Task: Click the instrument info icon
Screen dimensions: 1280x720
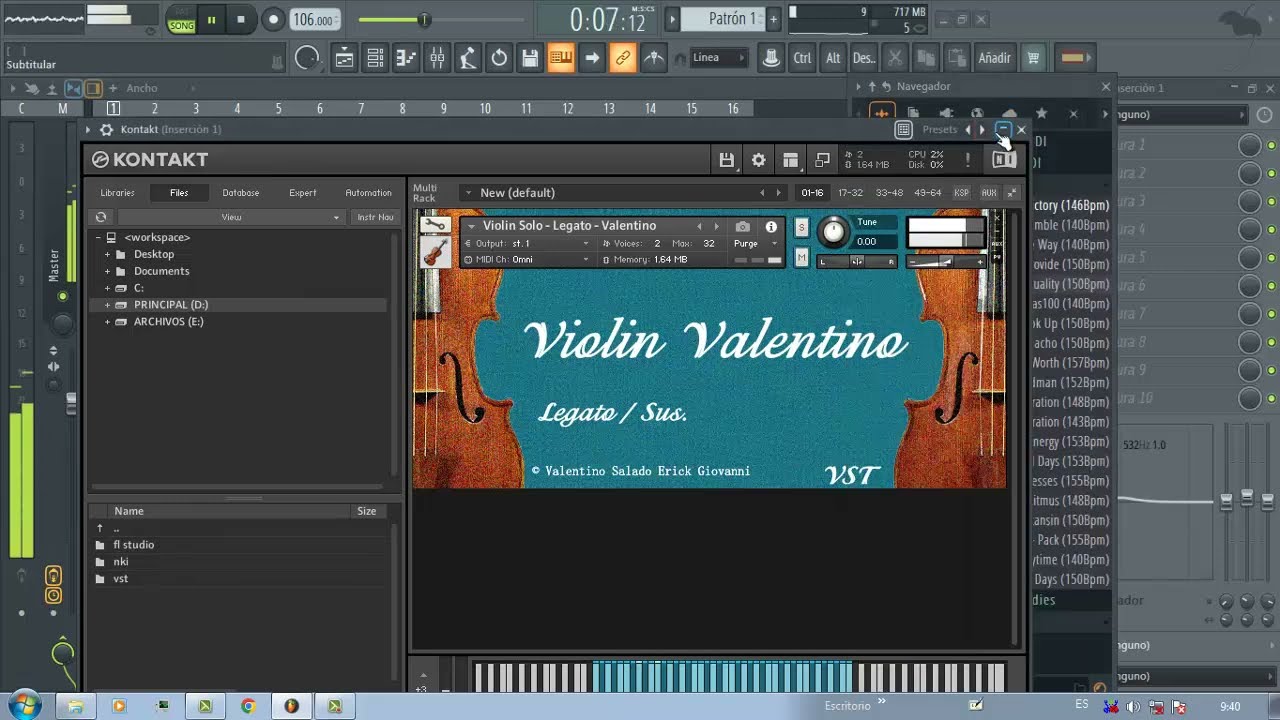Action: tap(771, 227)
